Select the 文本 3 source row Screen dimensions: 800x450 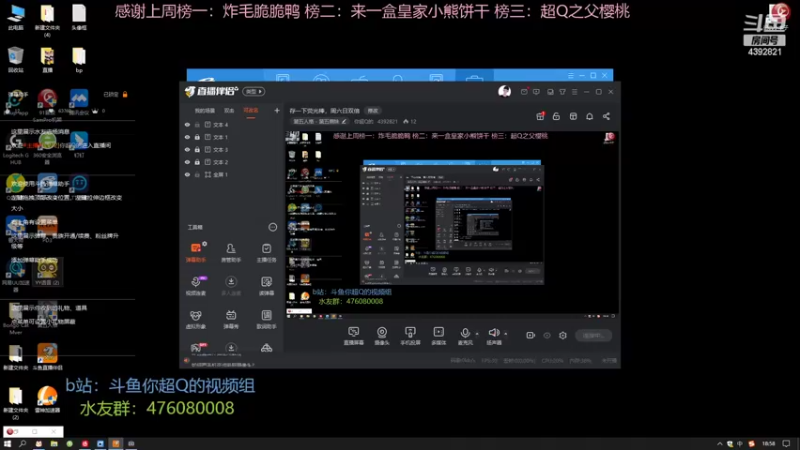tap(232, 149)
